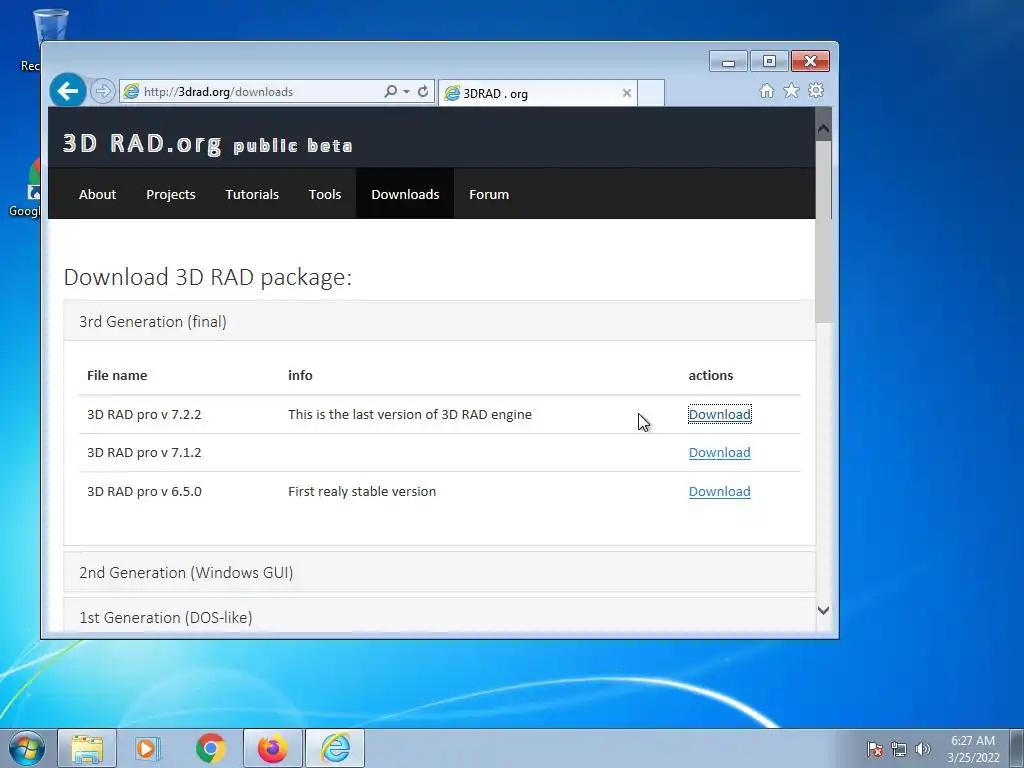Click the vertical scrollbar thumb

coord(824,231)
